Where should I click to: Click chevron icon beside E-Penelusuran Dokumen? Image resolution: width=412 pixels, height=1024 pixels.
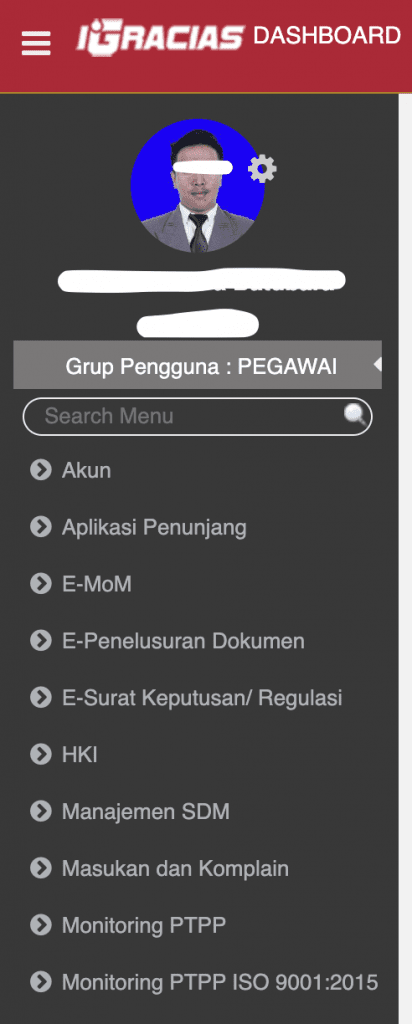tap(40, 641)
